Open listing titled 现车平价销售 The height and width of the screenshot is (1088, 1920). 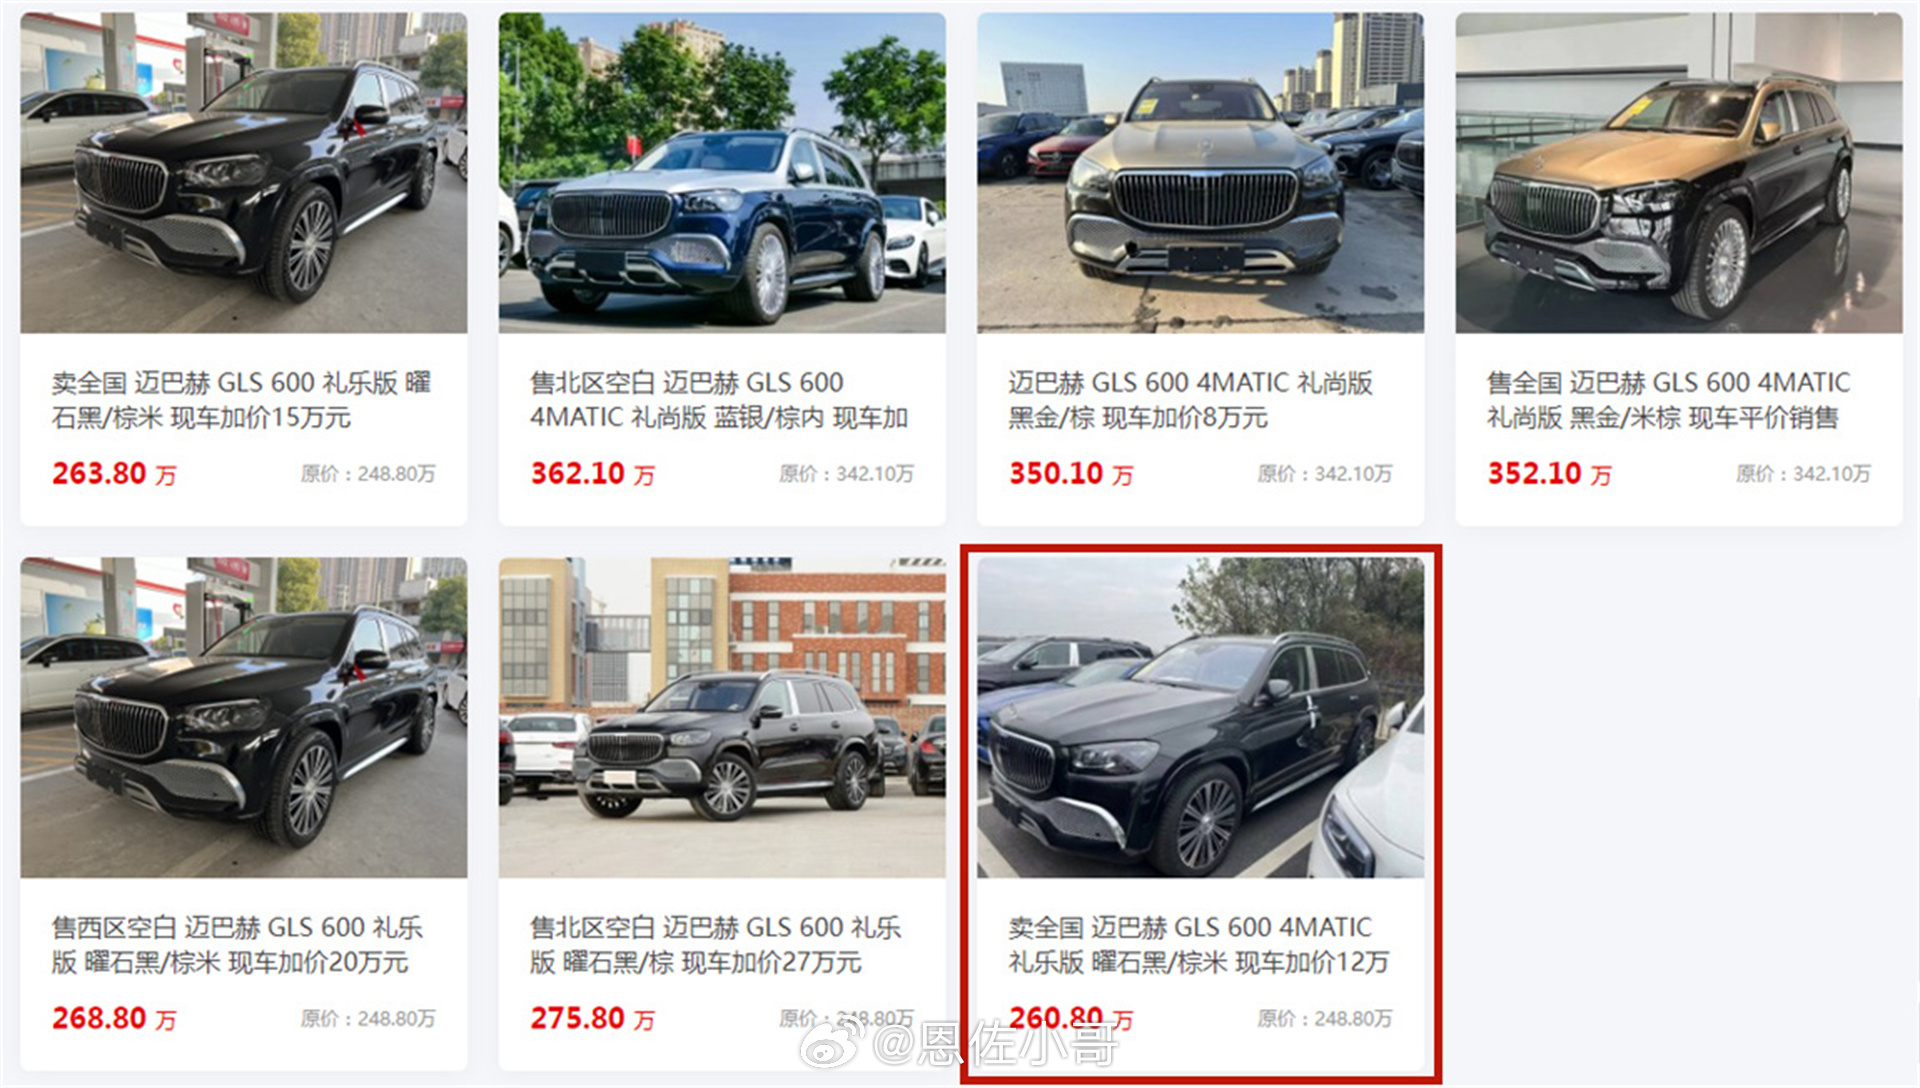(1668, 400)
